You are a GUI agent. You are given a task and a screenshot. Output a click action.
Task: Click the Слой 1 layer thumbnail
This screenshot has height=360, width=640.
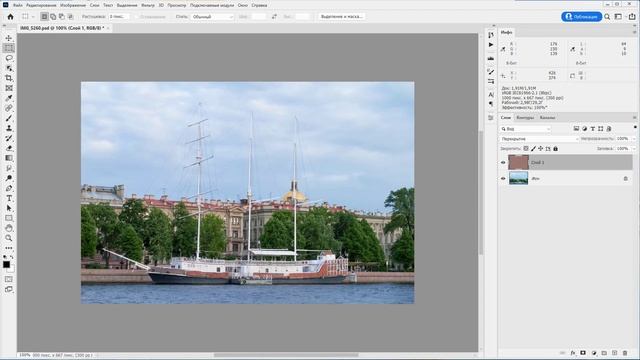(518, 162)
